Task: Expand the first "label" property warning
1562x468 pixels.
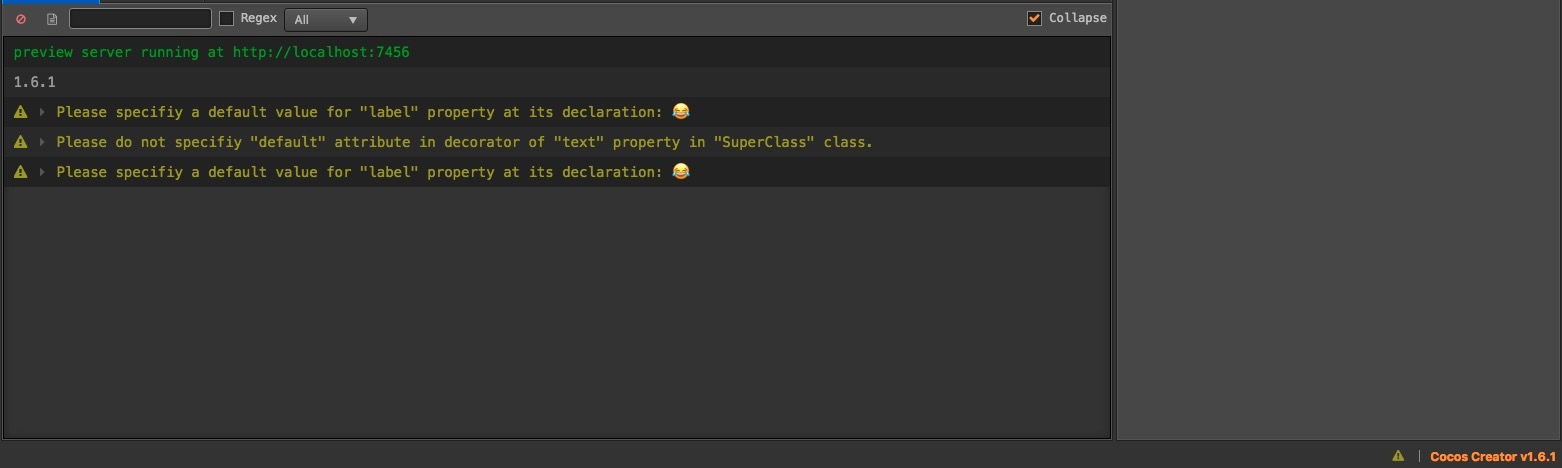Action: click(42, 112)
